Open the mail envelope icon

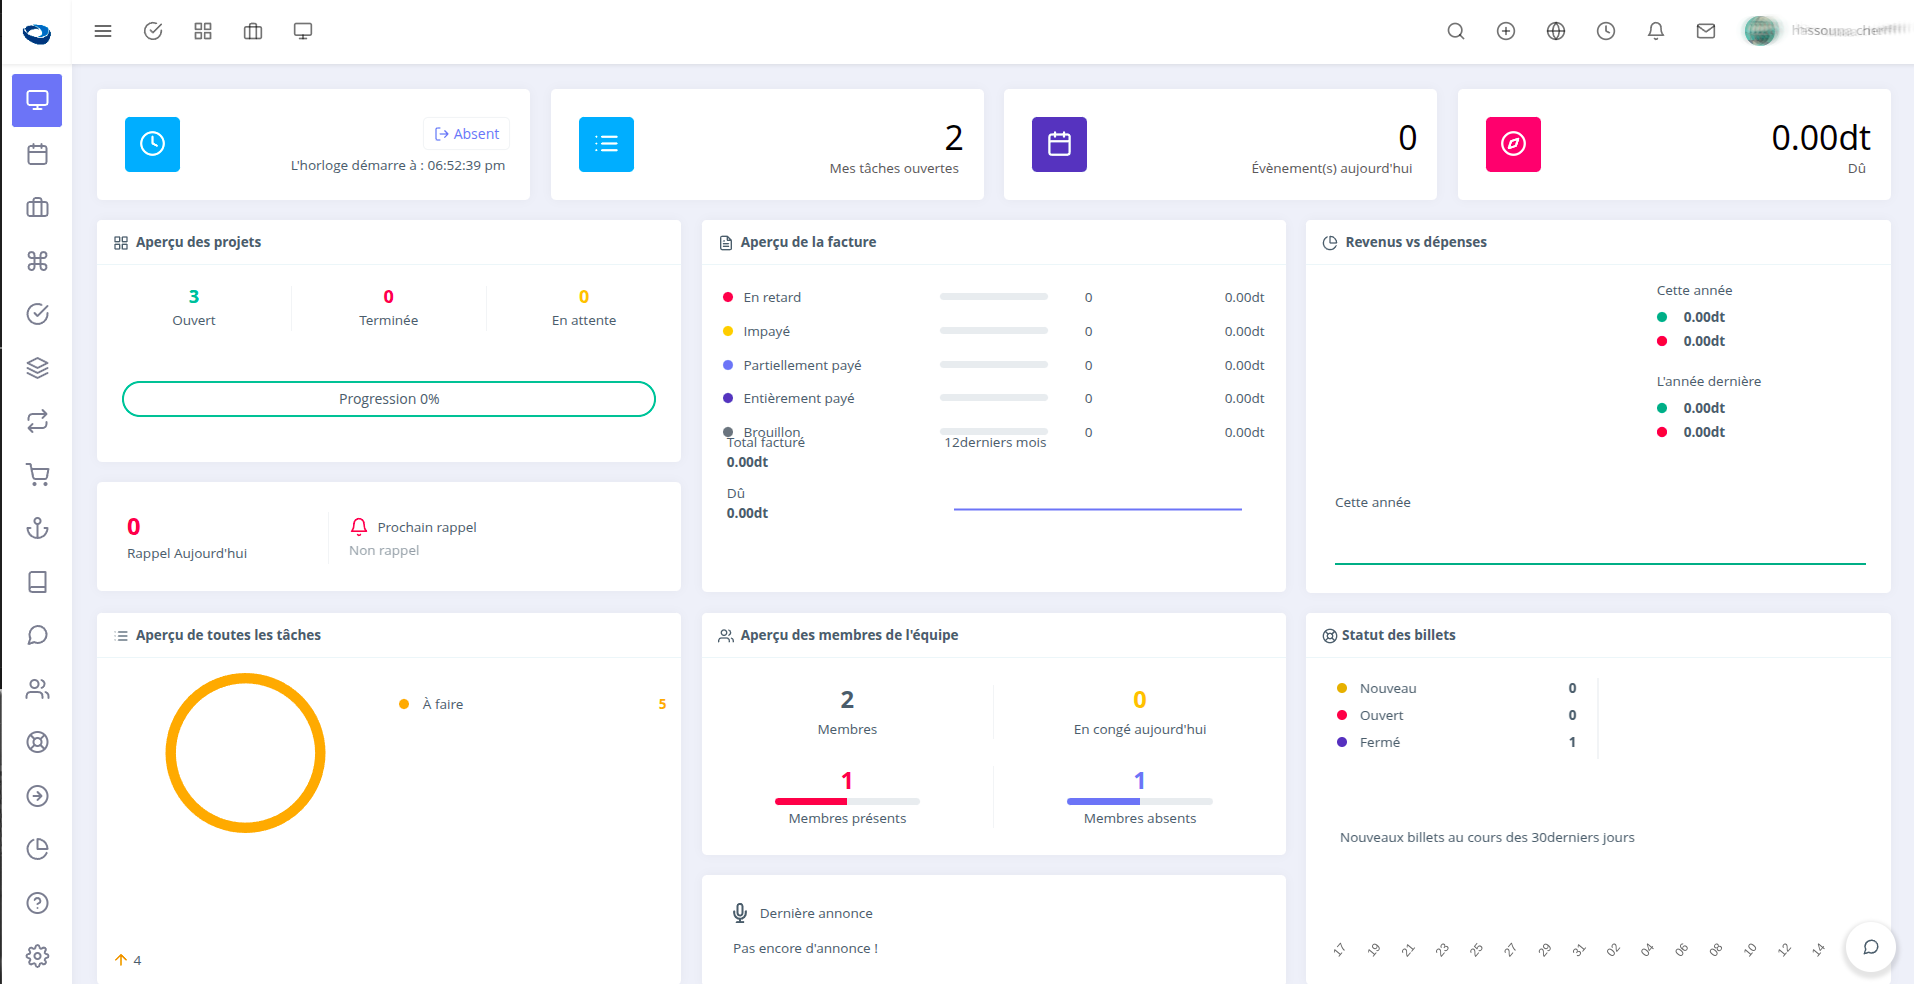1705,31
